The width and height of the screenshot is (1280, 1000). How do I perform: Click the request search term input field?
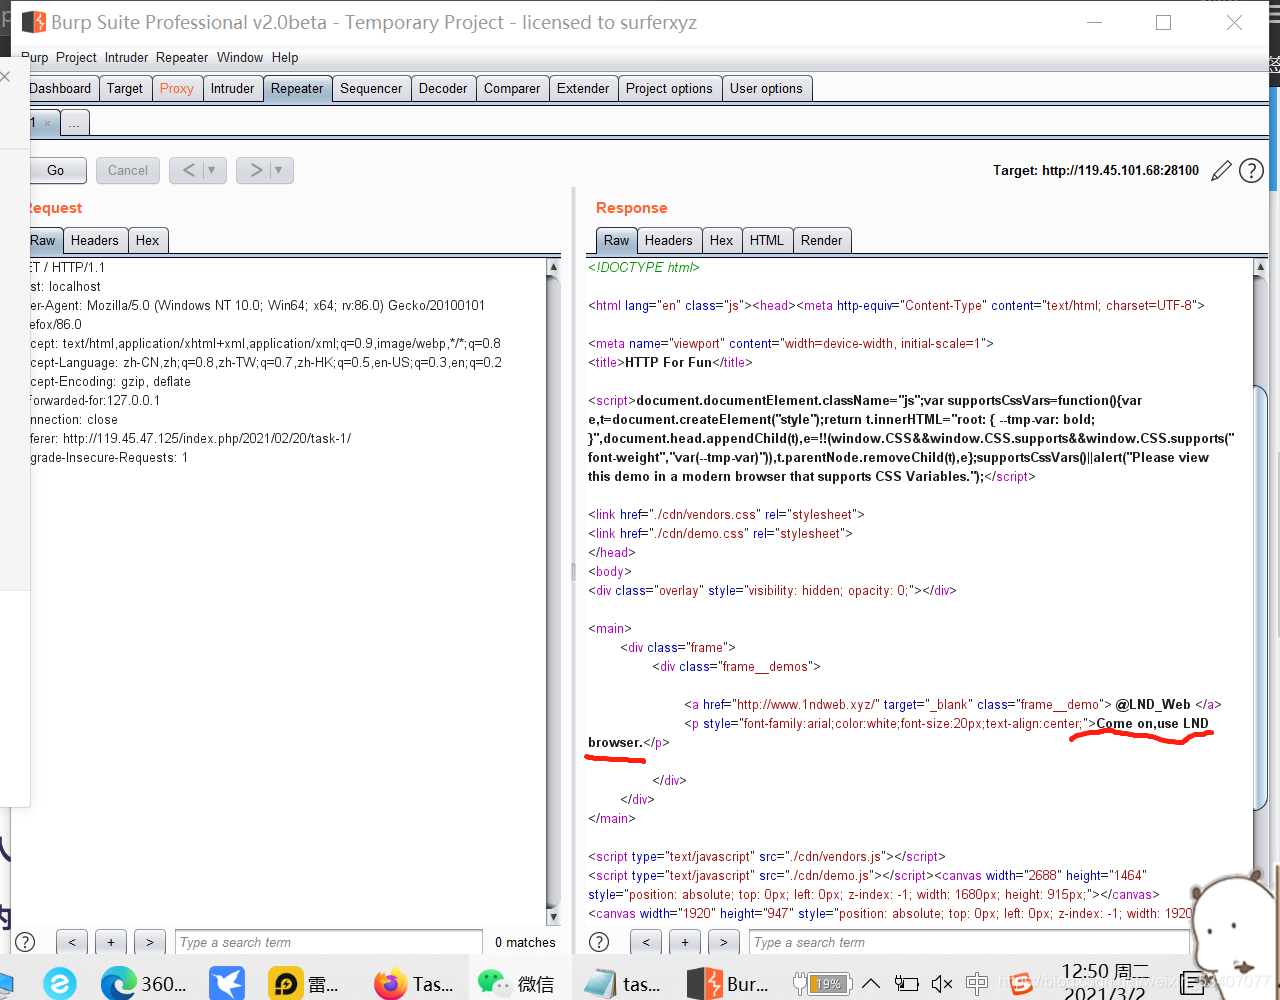coord(329,942)
